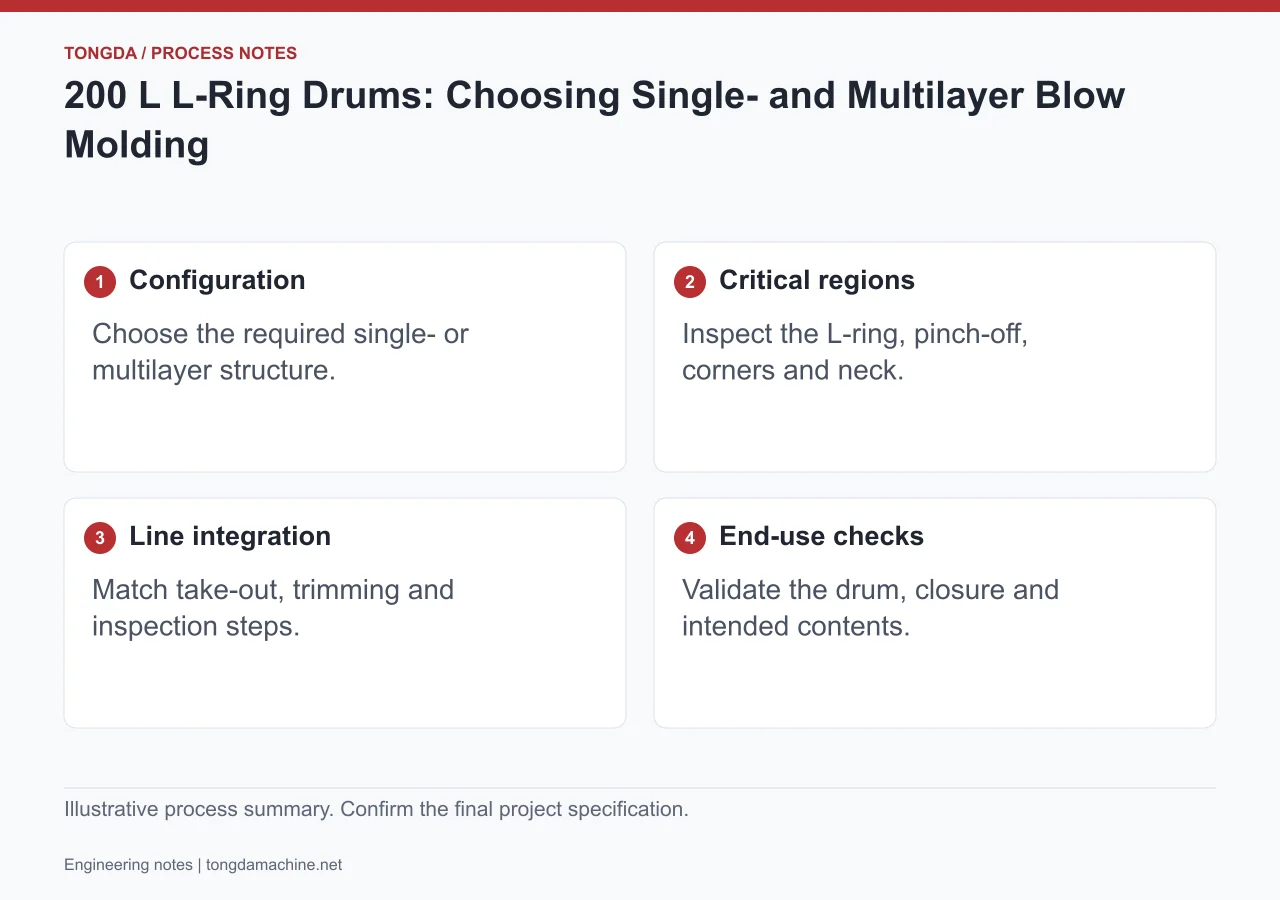Viewport: 1280px width, 900px height.
Task: Click the Molding word in the title
Action: click(137, 145)
